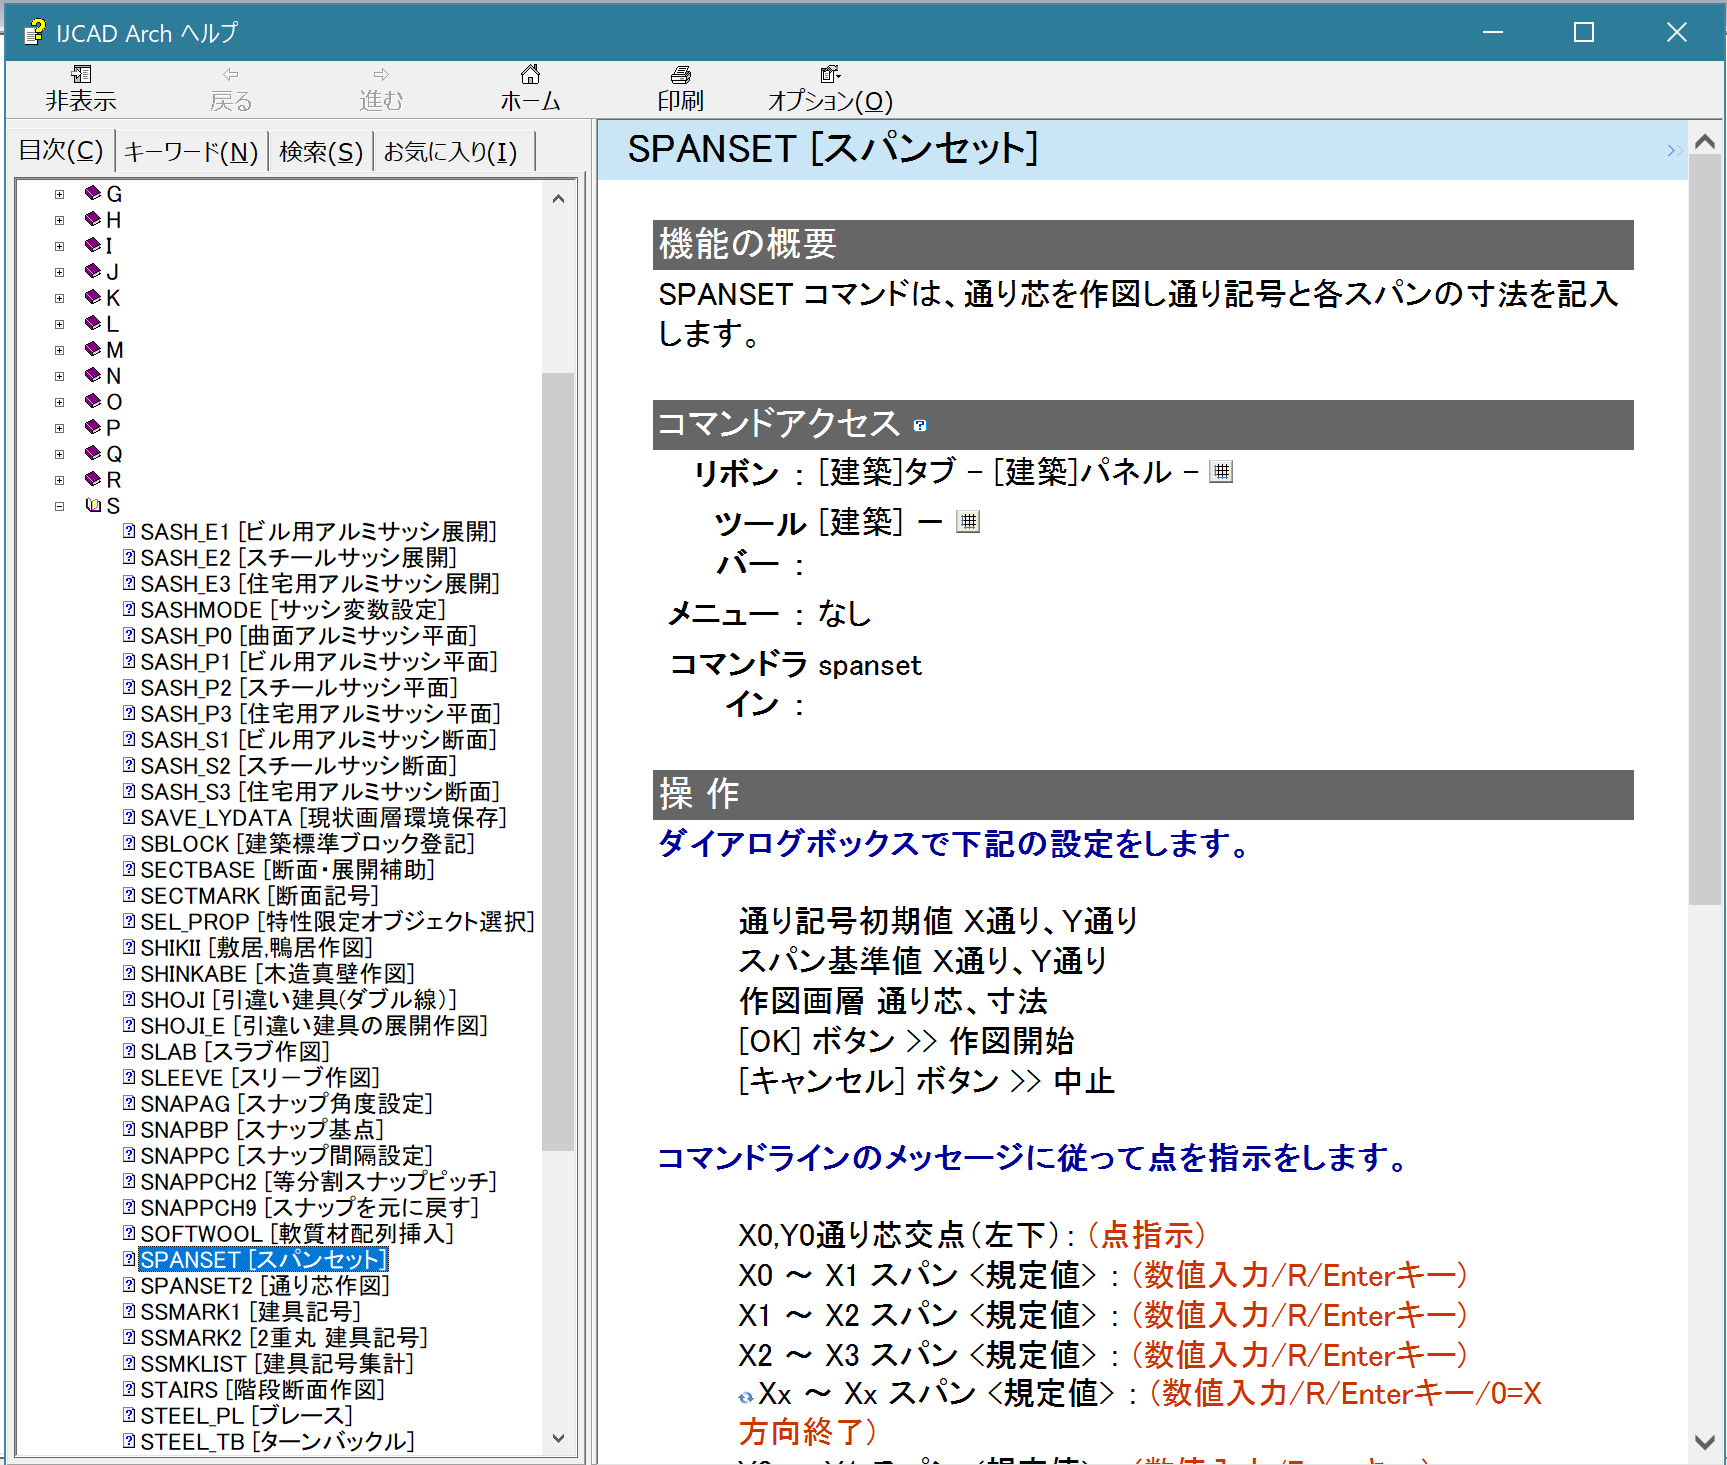Click the purple book icon for G

[x=93, y=193]
